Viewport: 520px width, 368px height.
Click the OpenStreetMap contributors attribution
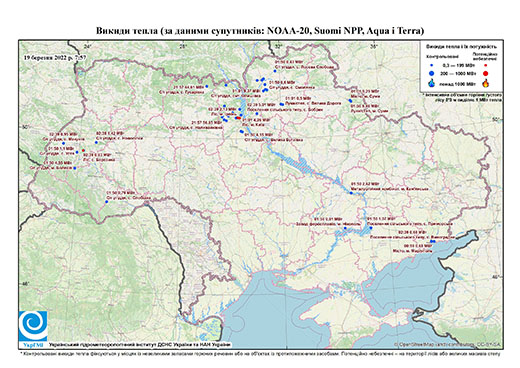click(448, 344)
